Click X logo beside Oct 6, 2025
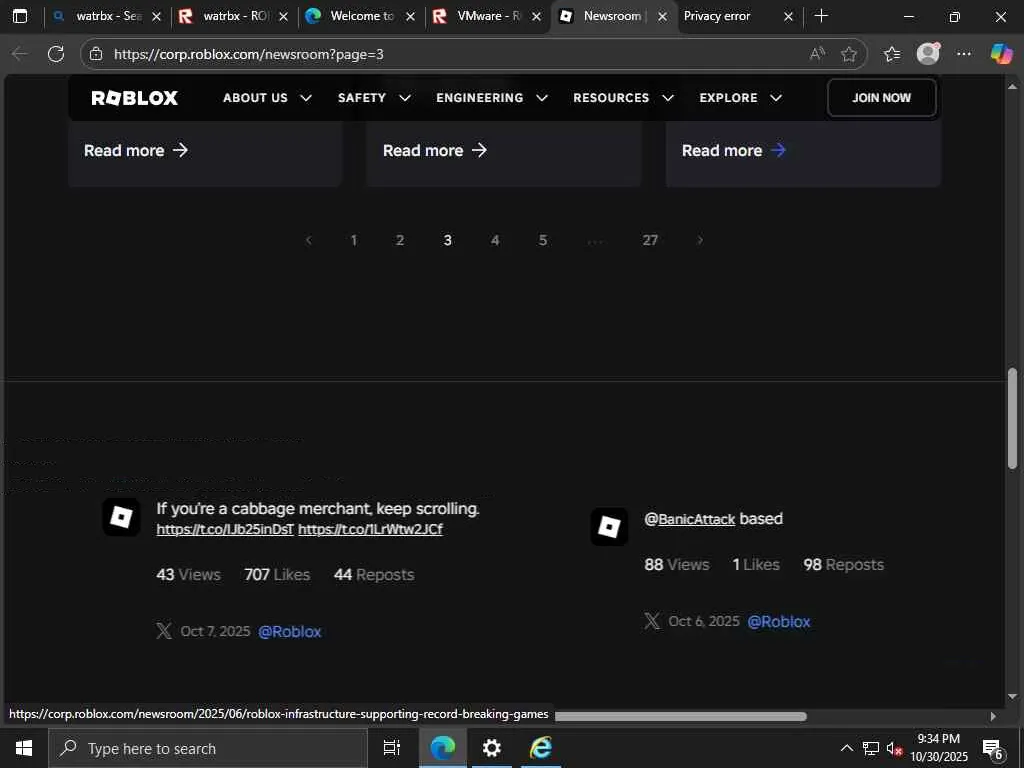Image resolution: width=1024 pixels, height=768 pixels. [x=652, y=621]
